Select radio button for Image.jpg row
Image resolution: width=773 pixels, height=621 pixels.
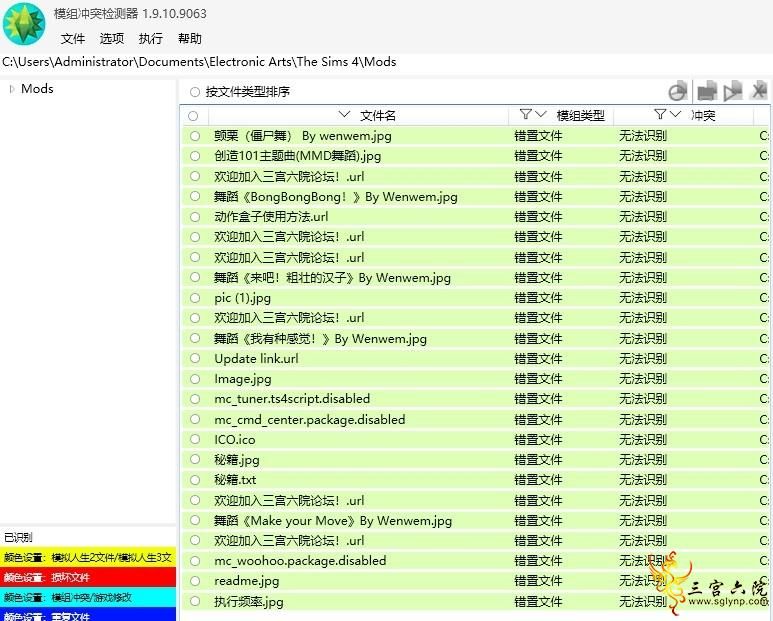click(x=195, y=379)
